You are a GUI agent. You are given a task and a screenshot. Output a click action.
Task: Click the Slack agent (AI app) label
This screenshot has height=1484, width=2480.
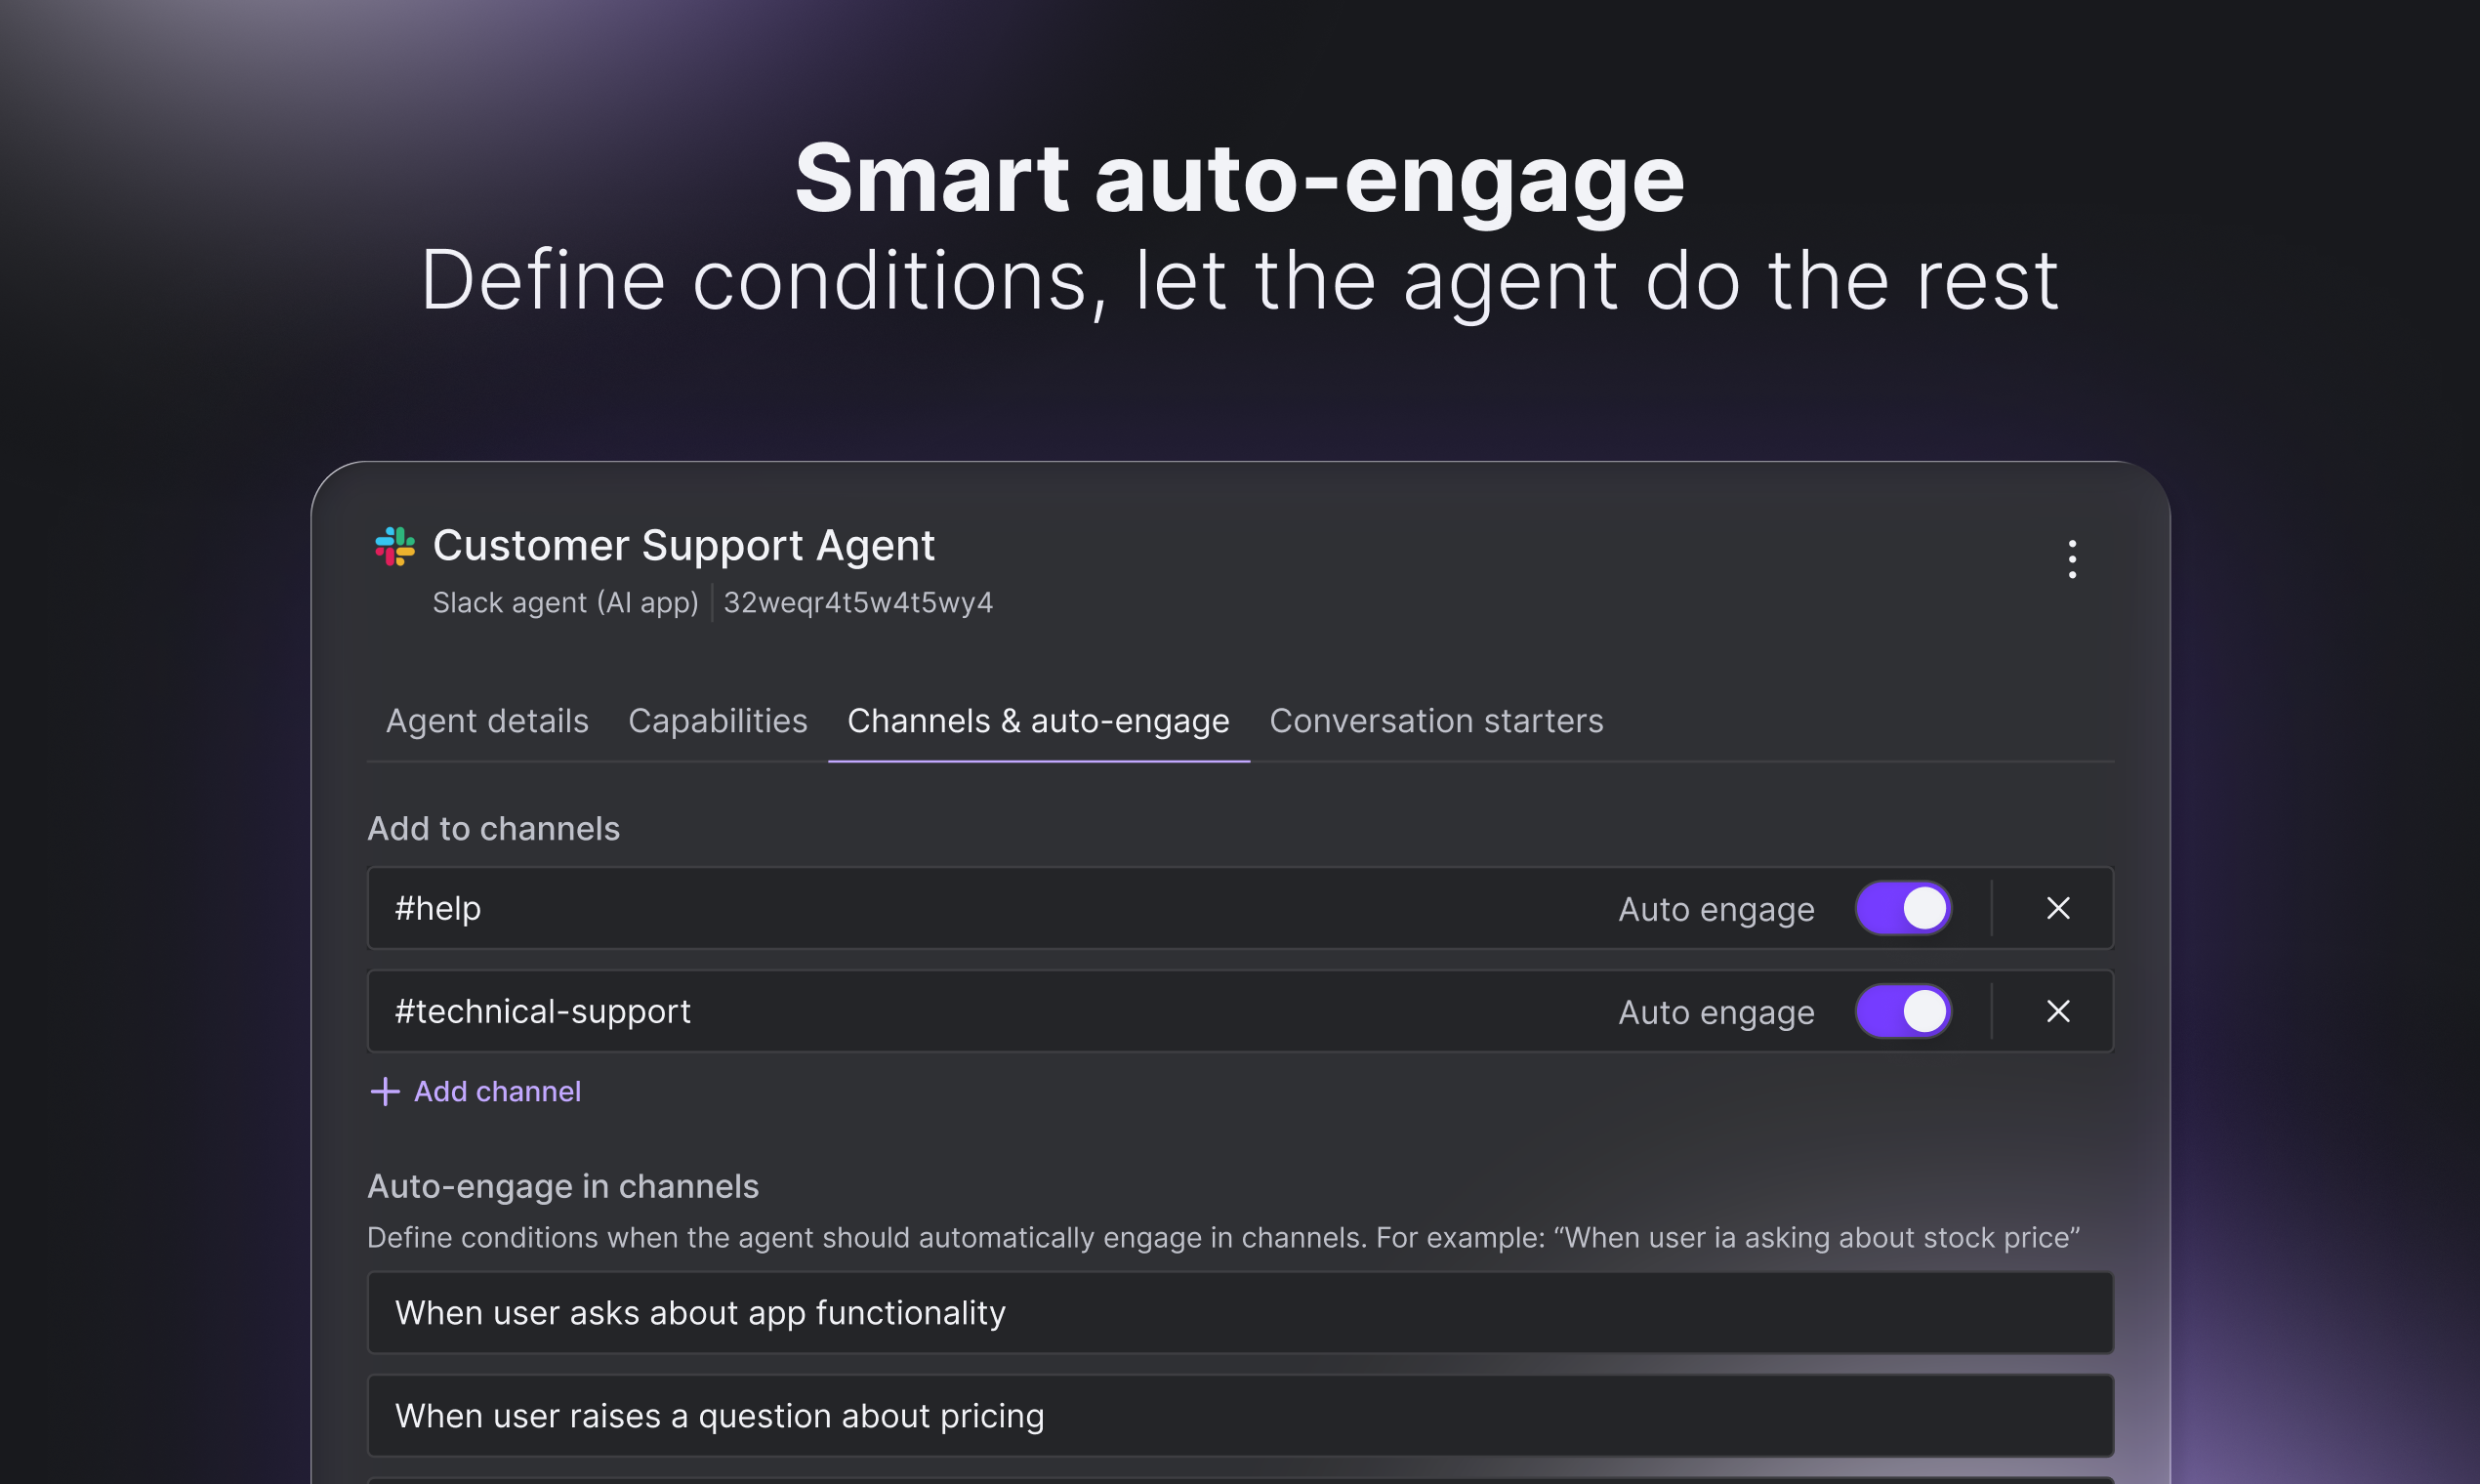point(565,603)
